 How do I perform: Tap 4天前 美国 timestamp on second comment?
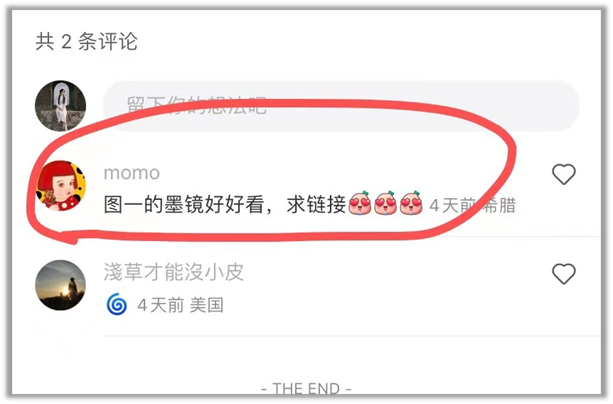pyautogui.click(x=181, y=305)
